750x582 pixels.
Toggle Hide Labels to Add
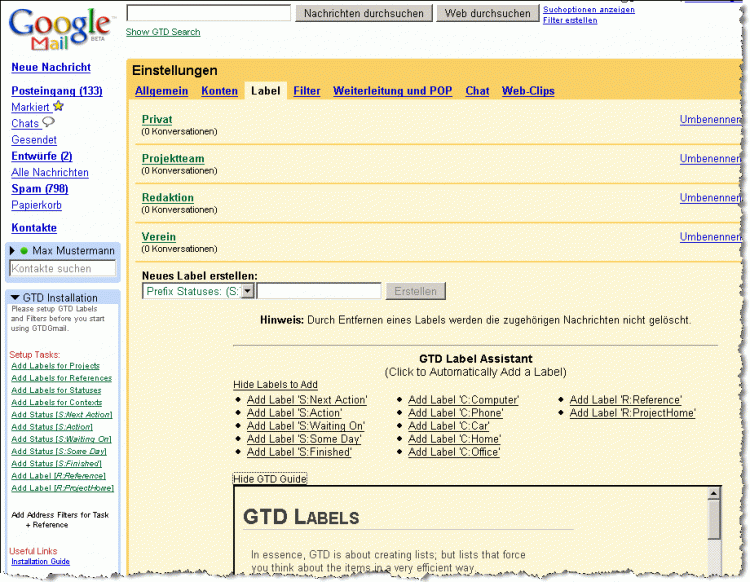(275, 385)
